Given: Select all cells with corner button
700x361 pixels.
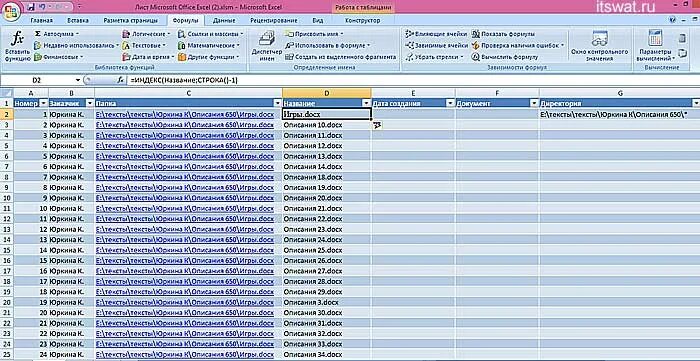Looking at the screenshot, I should pos(6,93).
